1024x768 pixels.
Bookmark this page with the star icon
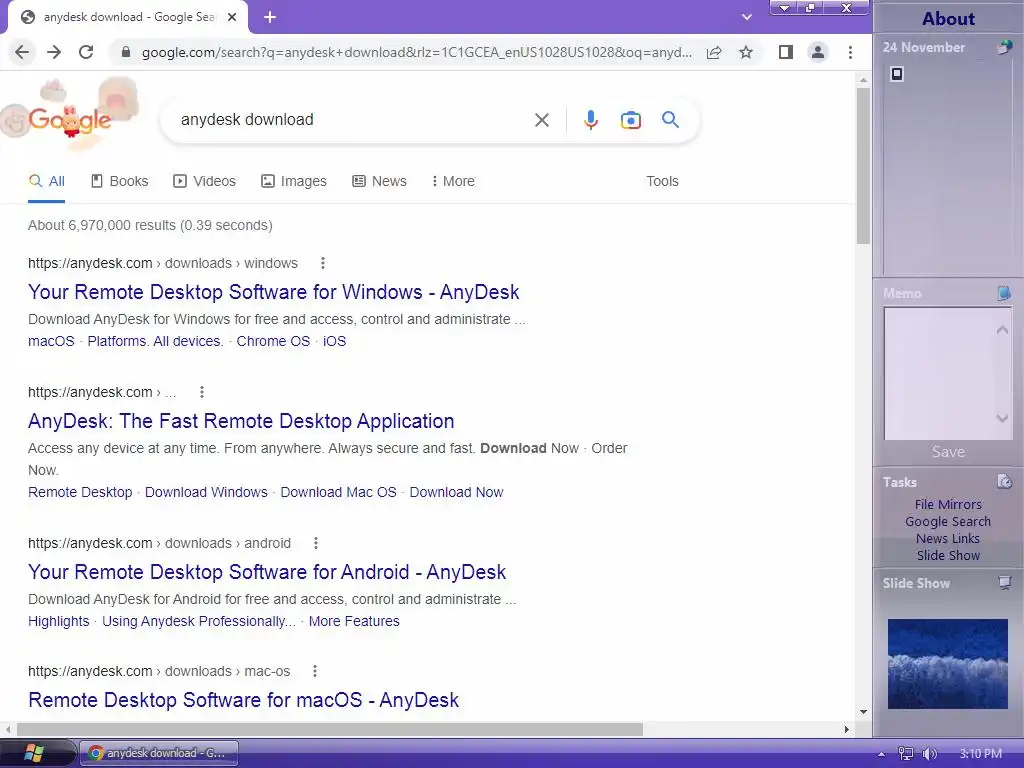click(746, 52)
